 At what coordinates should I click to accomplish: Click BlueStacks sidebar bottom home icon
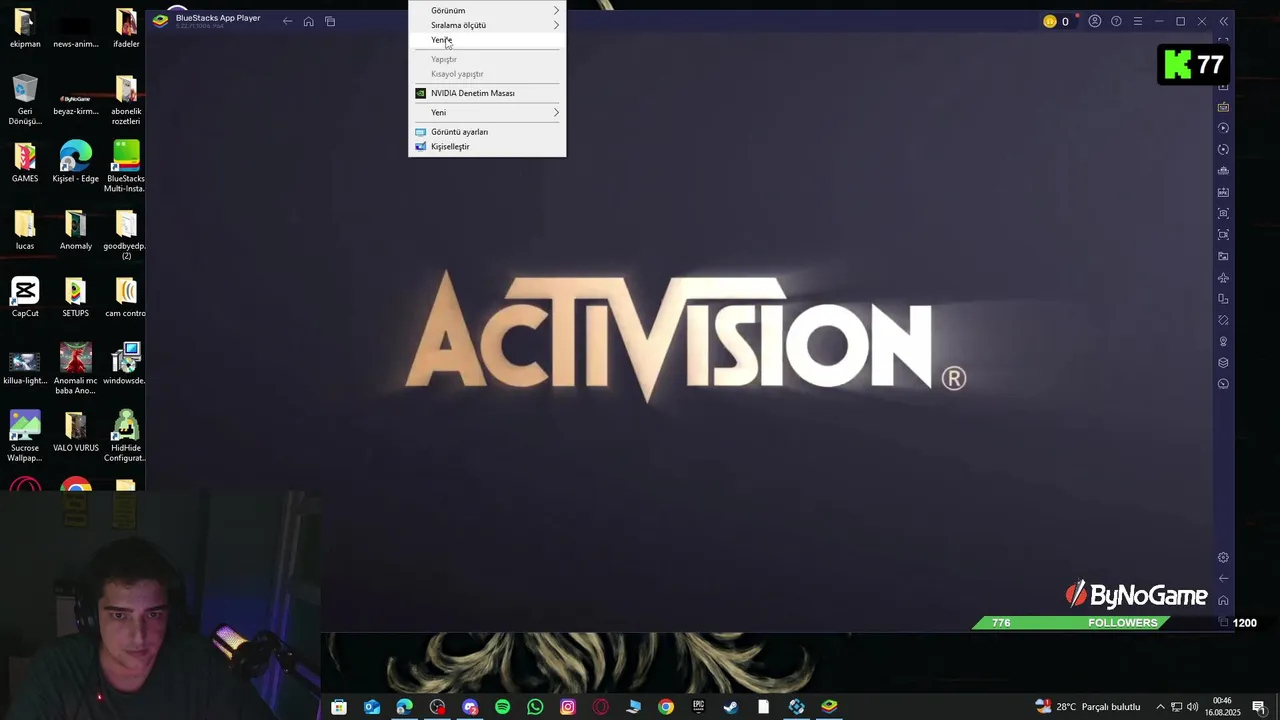(x=1223, y=600)
